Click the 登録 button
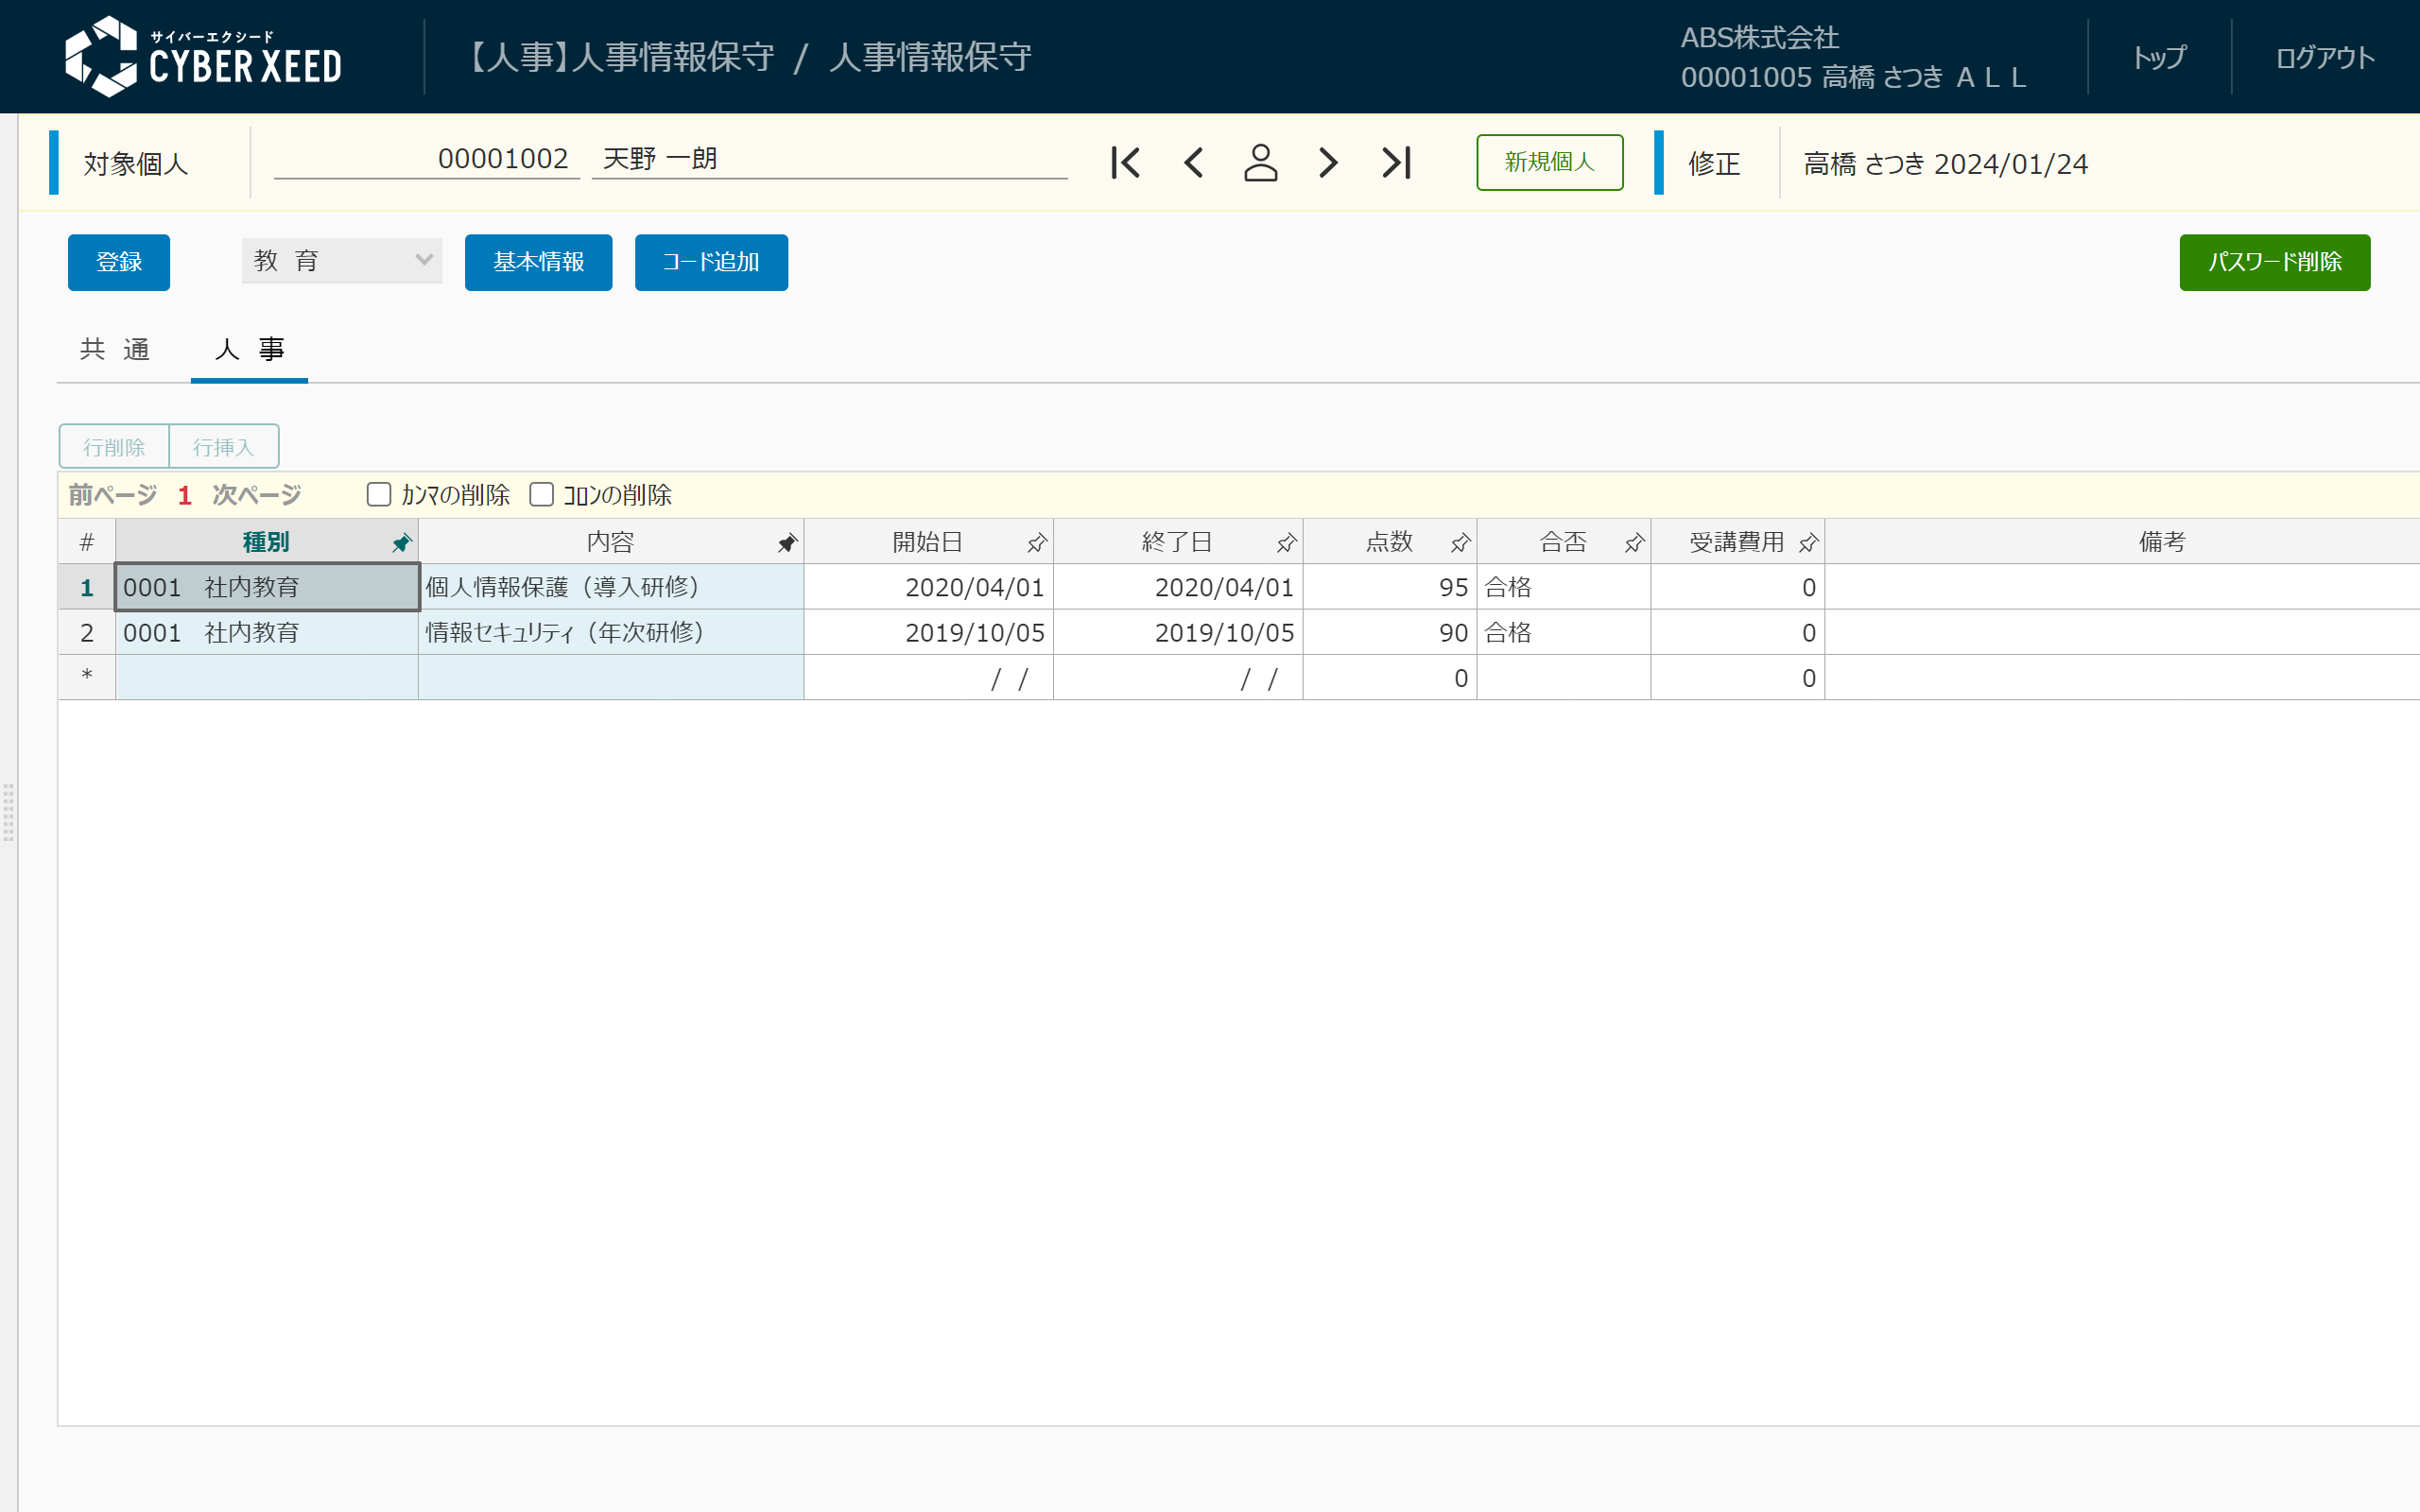The height and width of the screenshot is (1512, 2420). [x=119, y=262]
